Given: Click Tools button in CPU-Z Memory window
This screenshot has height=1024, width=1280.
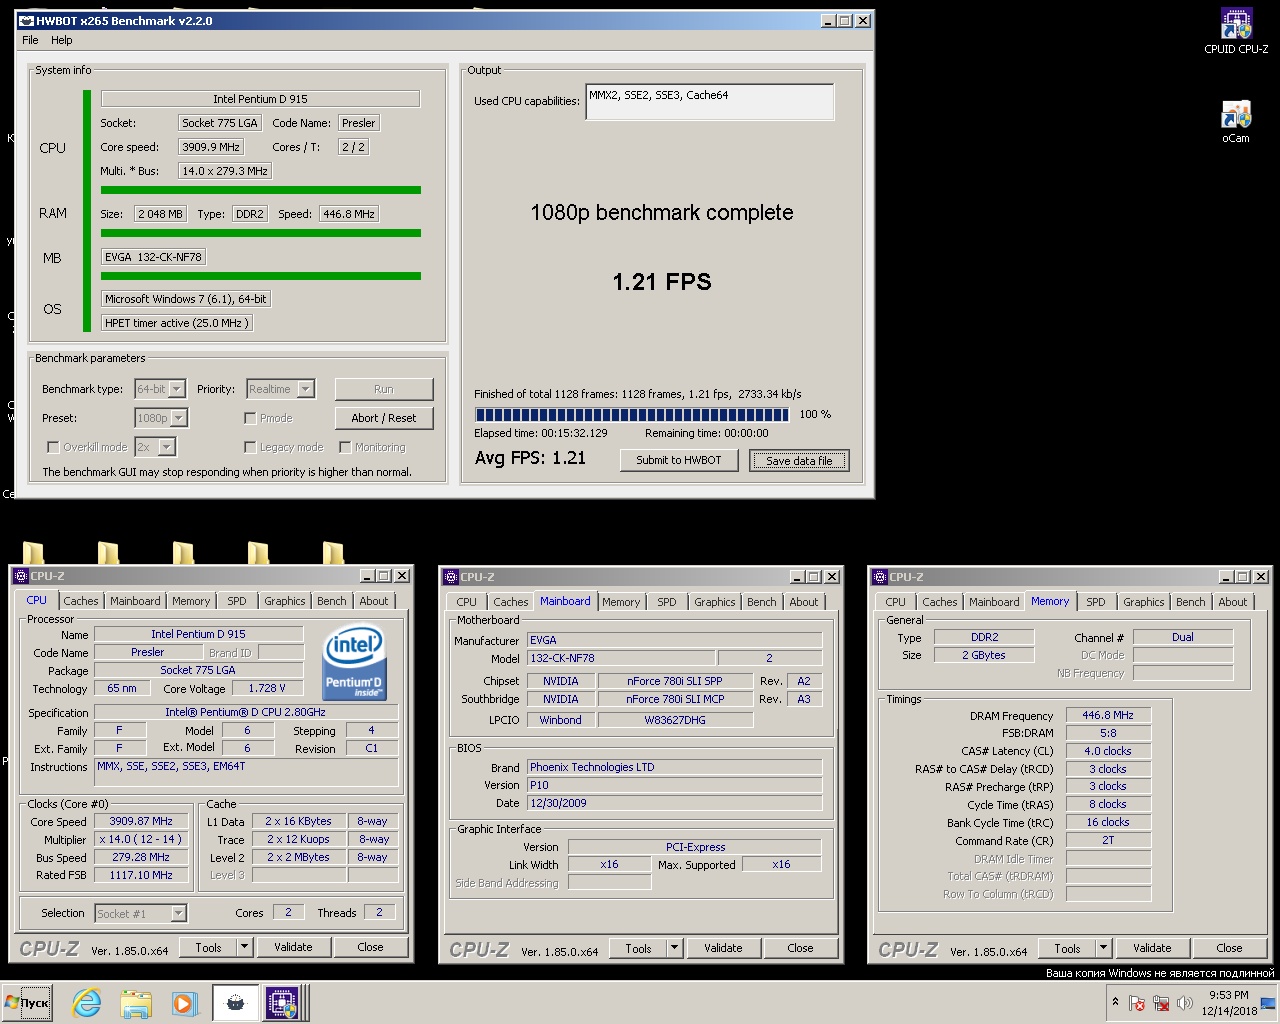Looking at the screenshot, I should [x=1067, y=948].
